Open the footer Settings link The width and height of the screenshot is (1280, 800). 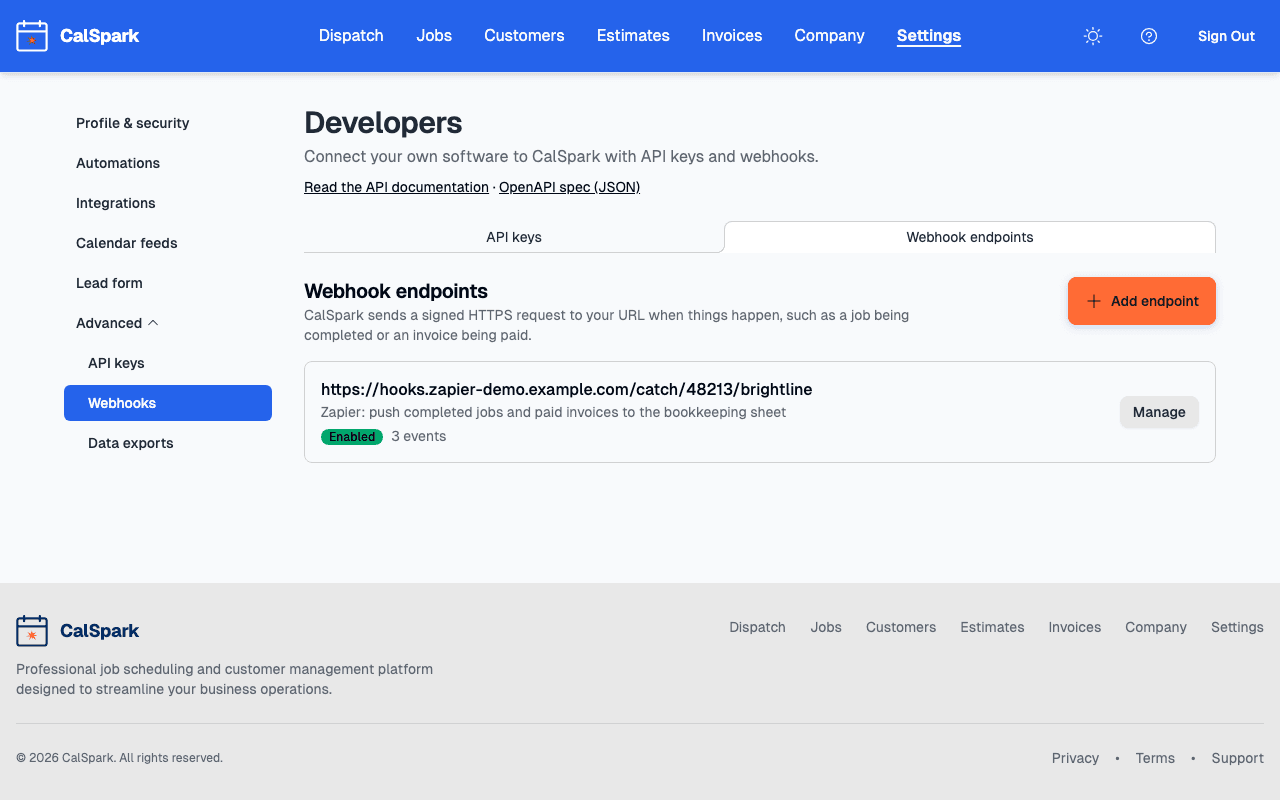(x=1237, y=627)
